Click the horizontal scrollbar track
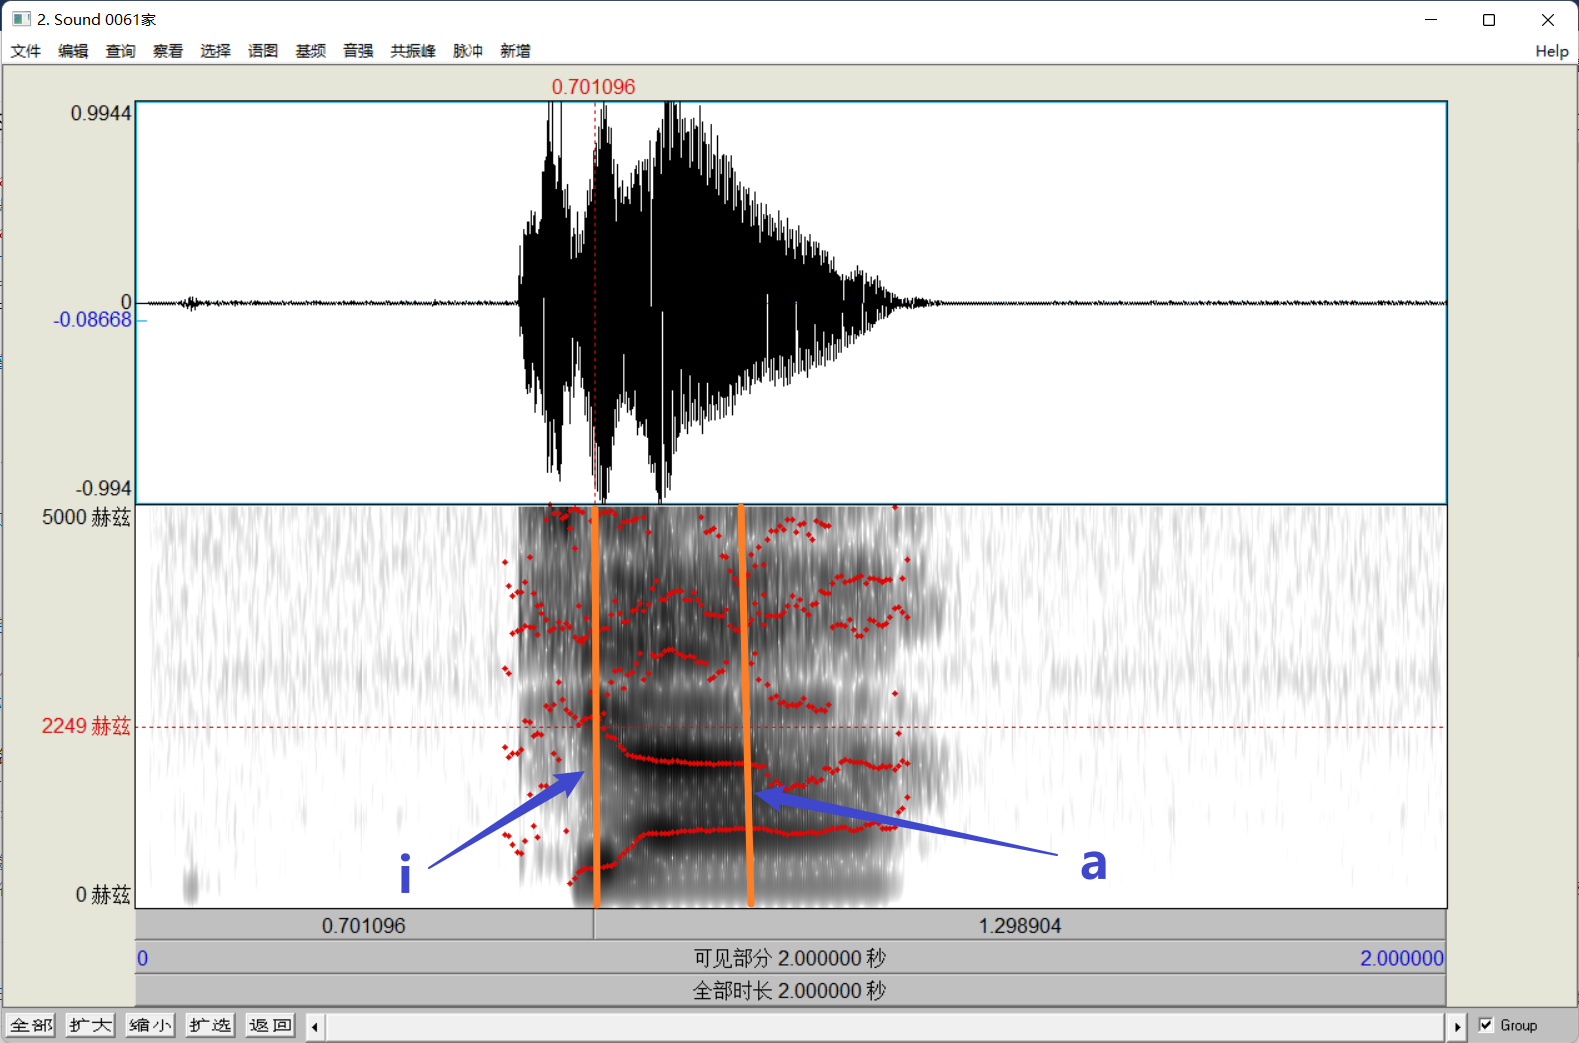 tap(886, 1026)
